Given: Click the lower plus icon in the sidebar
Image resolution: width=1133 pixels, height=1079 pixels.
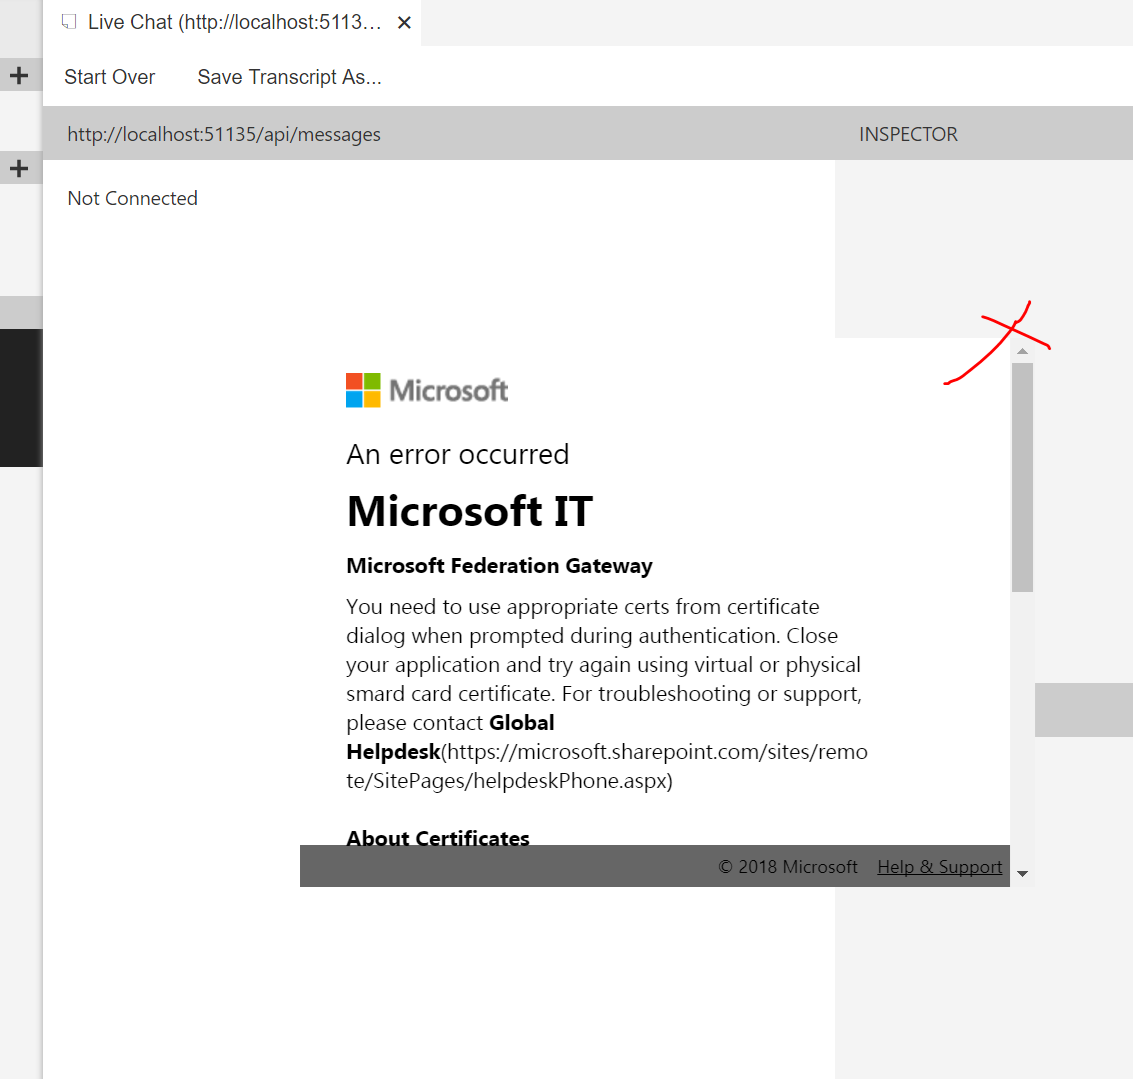Looking at the screenshot, I should click(20, 167).
